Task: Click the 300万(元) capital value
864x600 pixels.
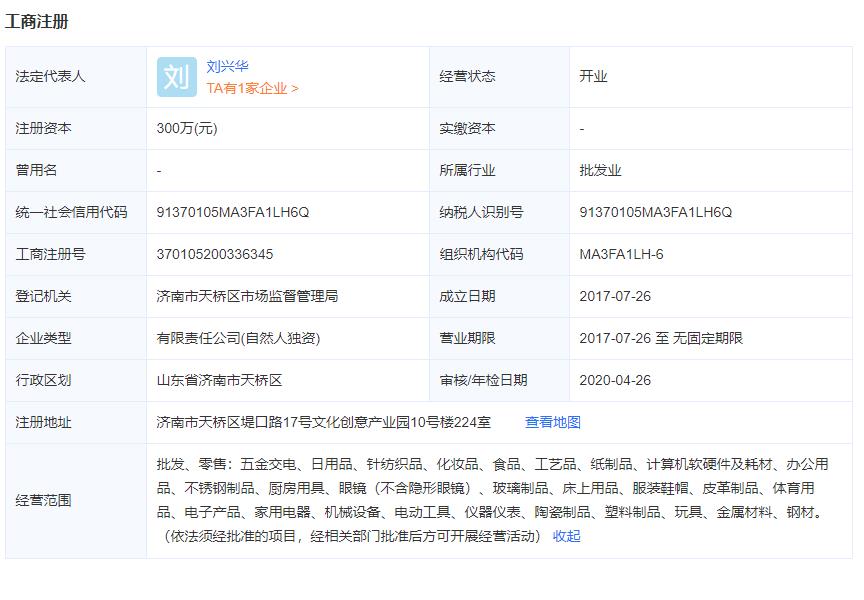Action: 187,128
